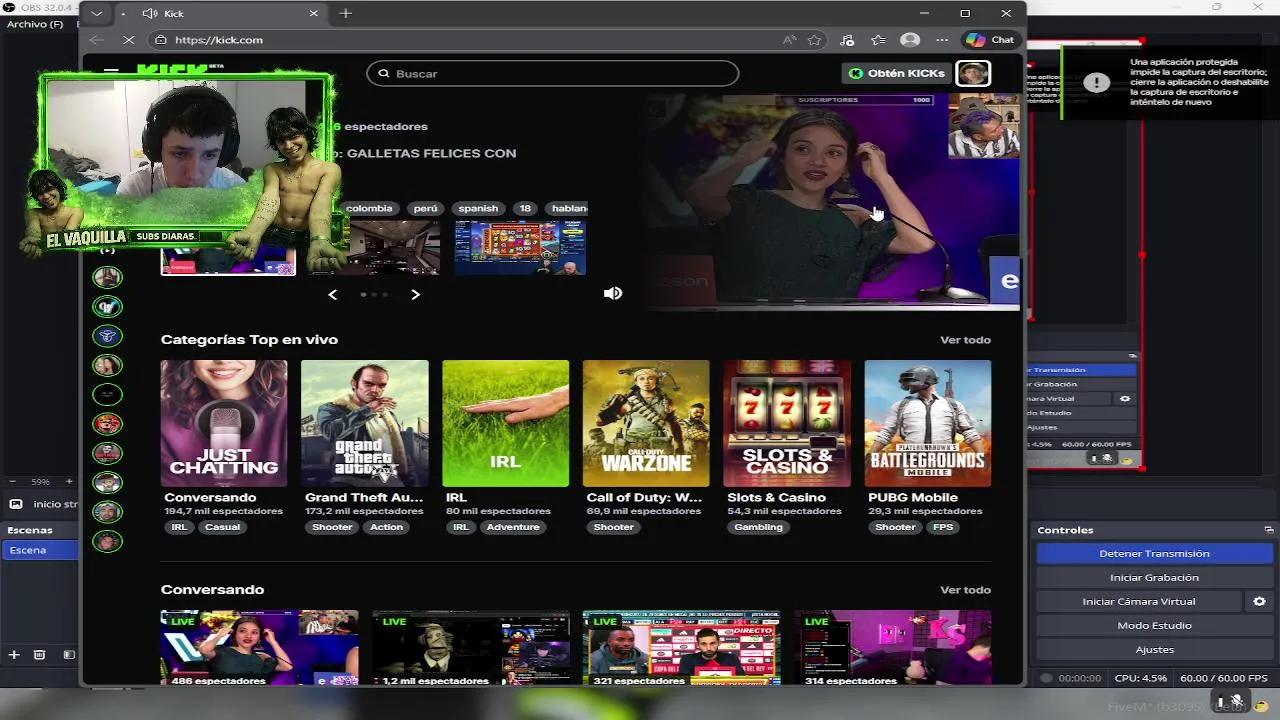Viewport: 1280px width, 720px height.
Task: Open the IRL category card
Action: click(x=506, y=423)
